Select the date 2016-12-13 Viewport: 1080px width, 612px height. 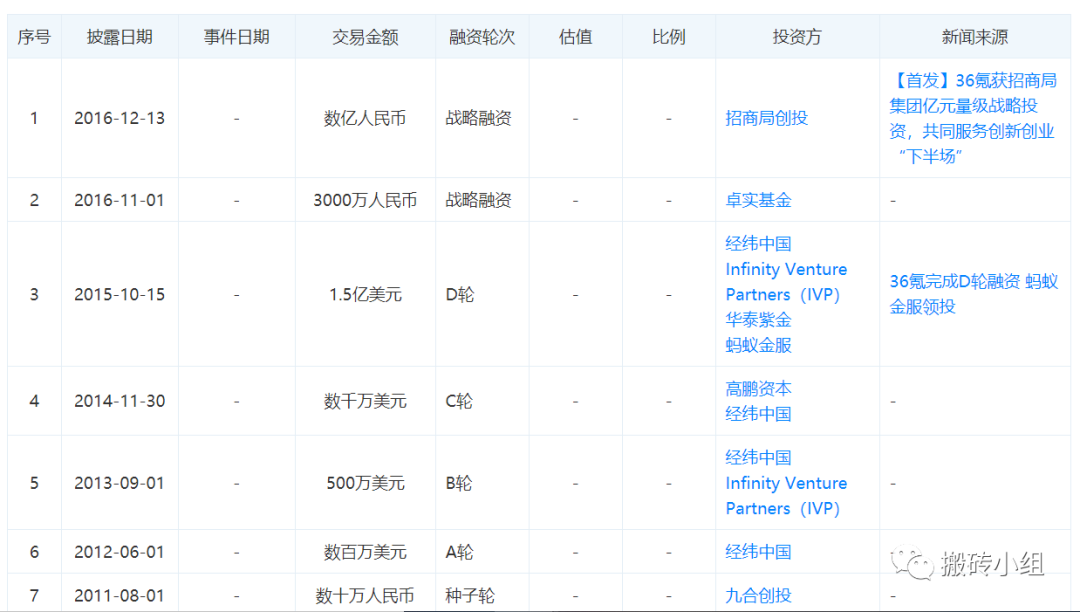(x=120, y=118)
